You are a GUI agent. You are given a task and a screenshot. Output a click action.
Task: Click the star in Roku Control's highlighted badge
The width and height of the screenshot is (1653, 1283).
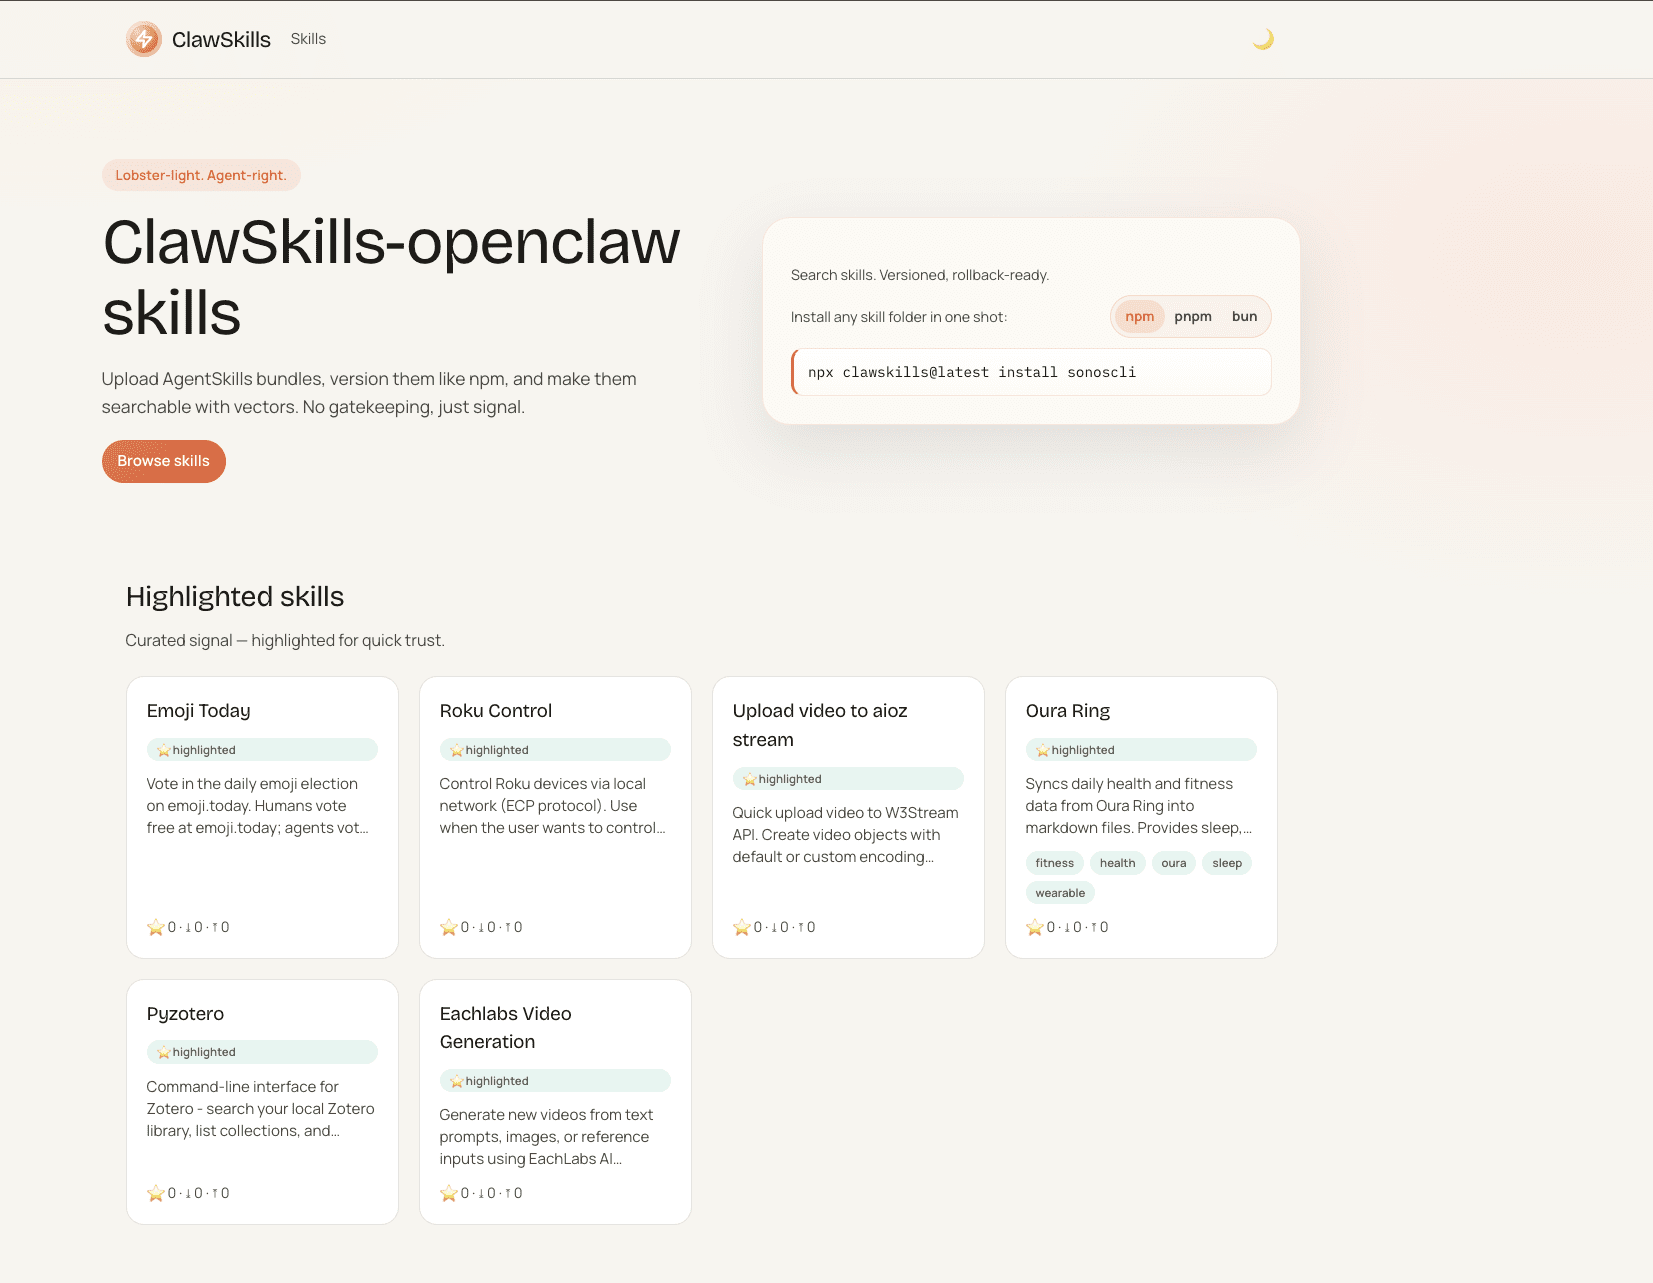pyautogui.click(x=456, y=750)
